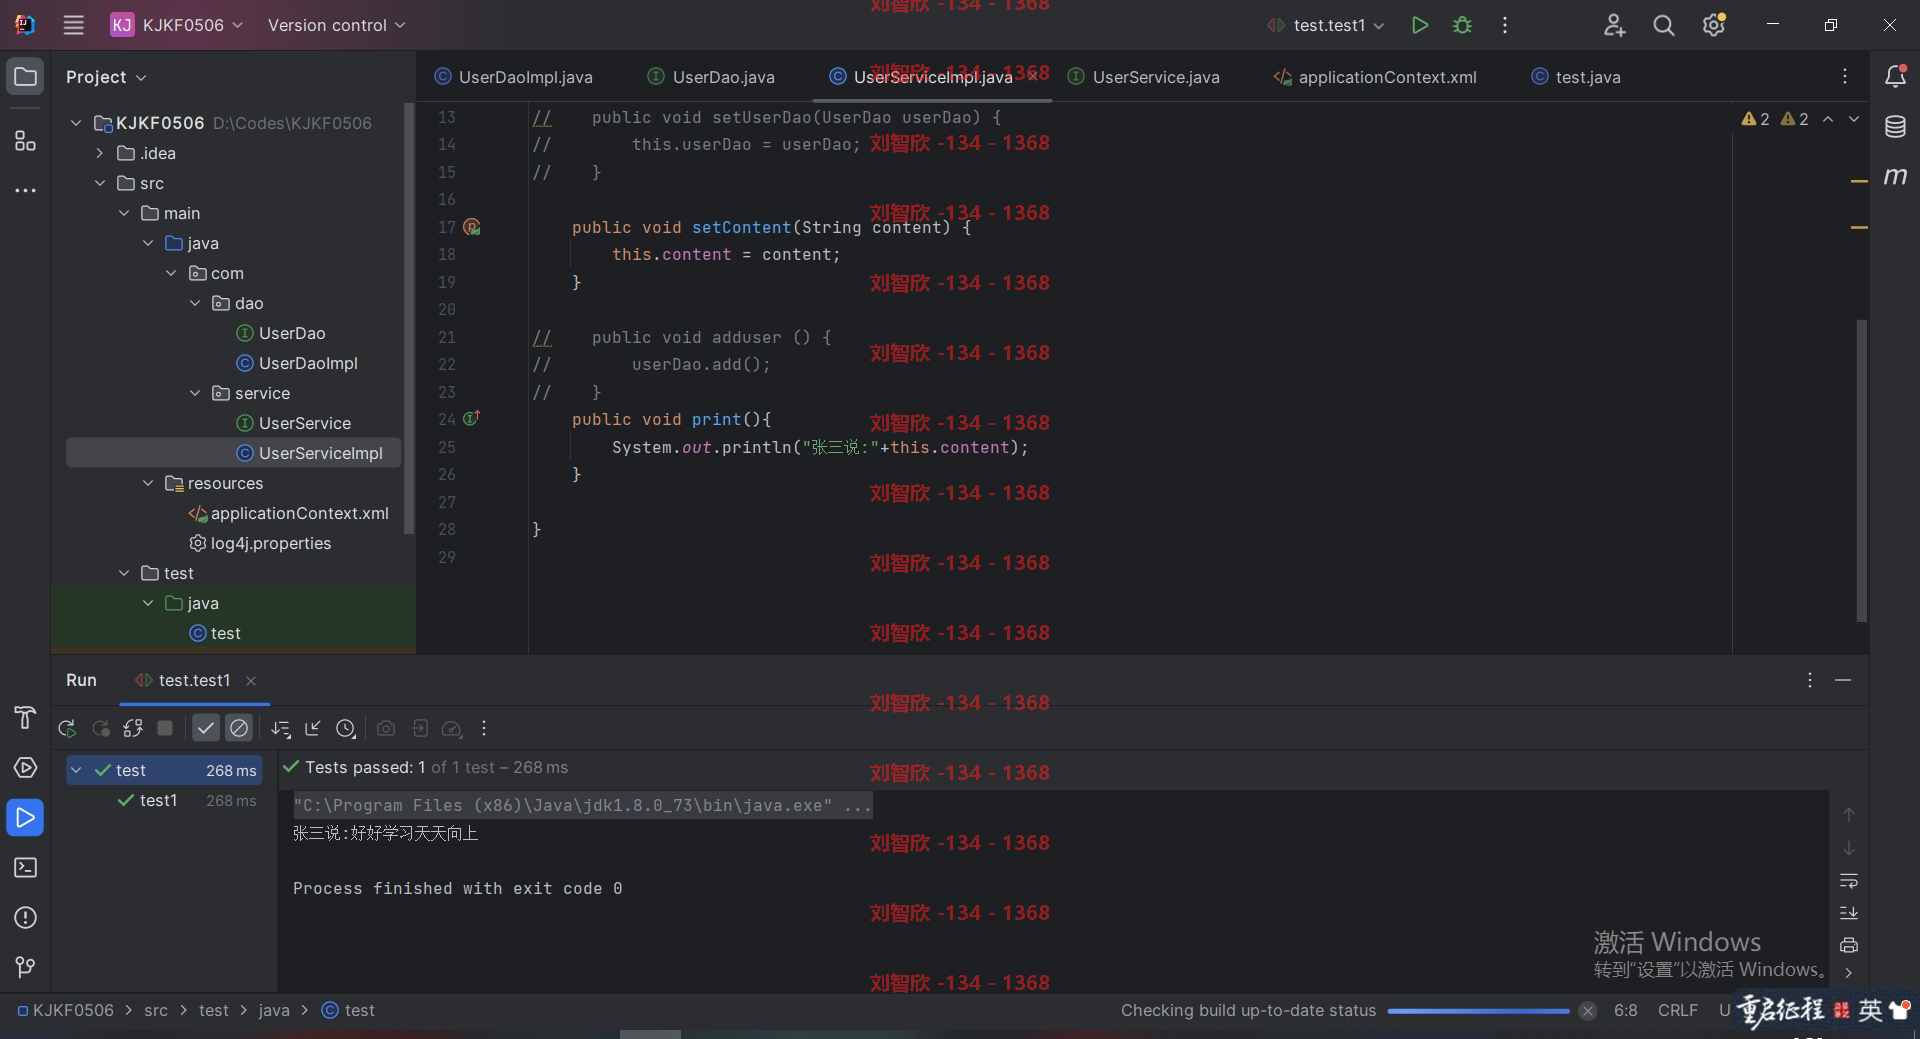Switch to applicationContext.xml tab
This screenshot has width=1920, height=1039.
click(1375, 77)
